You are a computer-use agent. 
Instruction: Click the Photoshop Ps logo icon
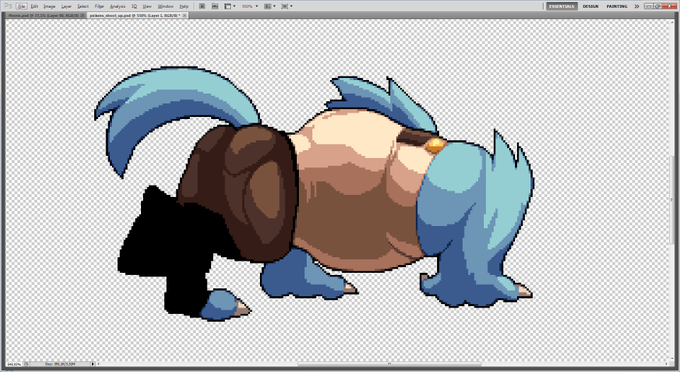click(x=7, y=6)
